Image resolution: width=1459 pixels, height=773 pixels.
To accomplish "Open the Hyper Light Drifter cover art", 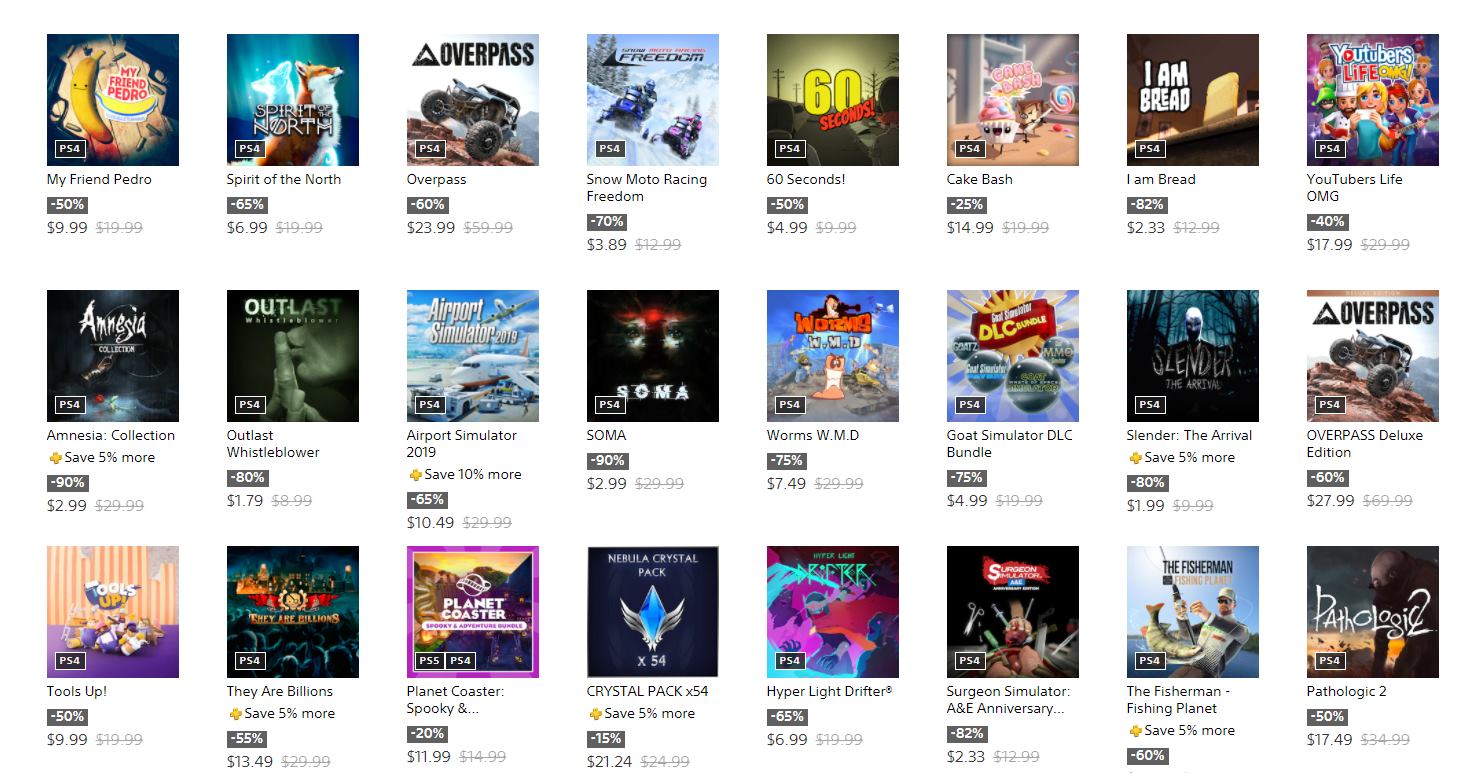I will [833, 612].
